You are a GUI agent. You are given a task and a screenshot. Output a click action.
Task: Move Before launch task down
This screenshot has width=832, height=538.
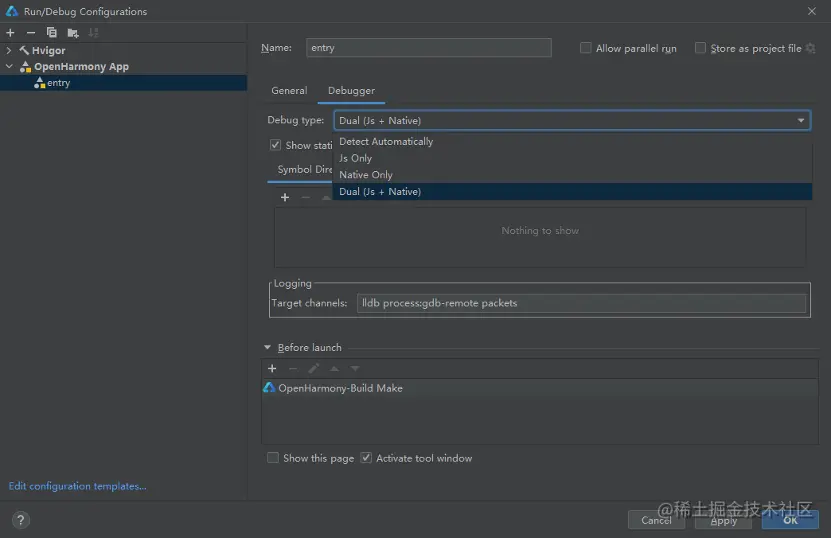[355, 368]
